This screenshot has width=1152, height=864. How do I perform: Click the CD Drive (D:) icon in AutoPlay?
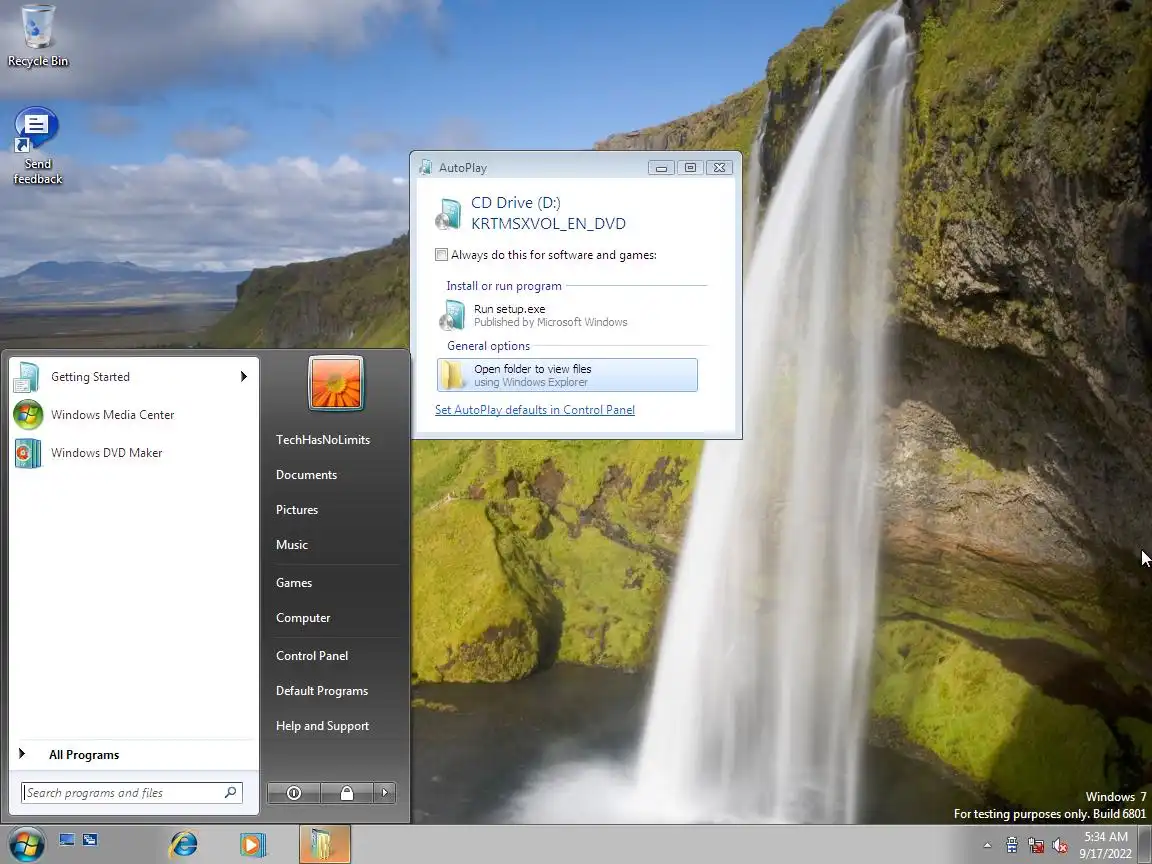coord(448,213)
